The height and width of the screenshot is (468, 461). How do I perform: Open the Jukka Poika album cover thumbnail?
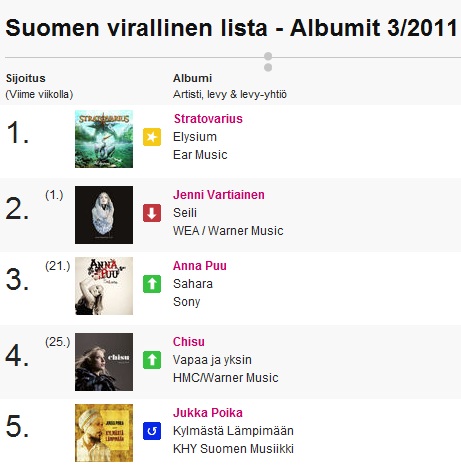coord(104,433)
